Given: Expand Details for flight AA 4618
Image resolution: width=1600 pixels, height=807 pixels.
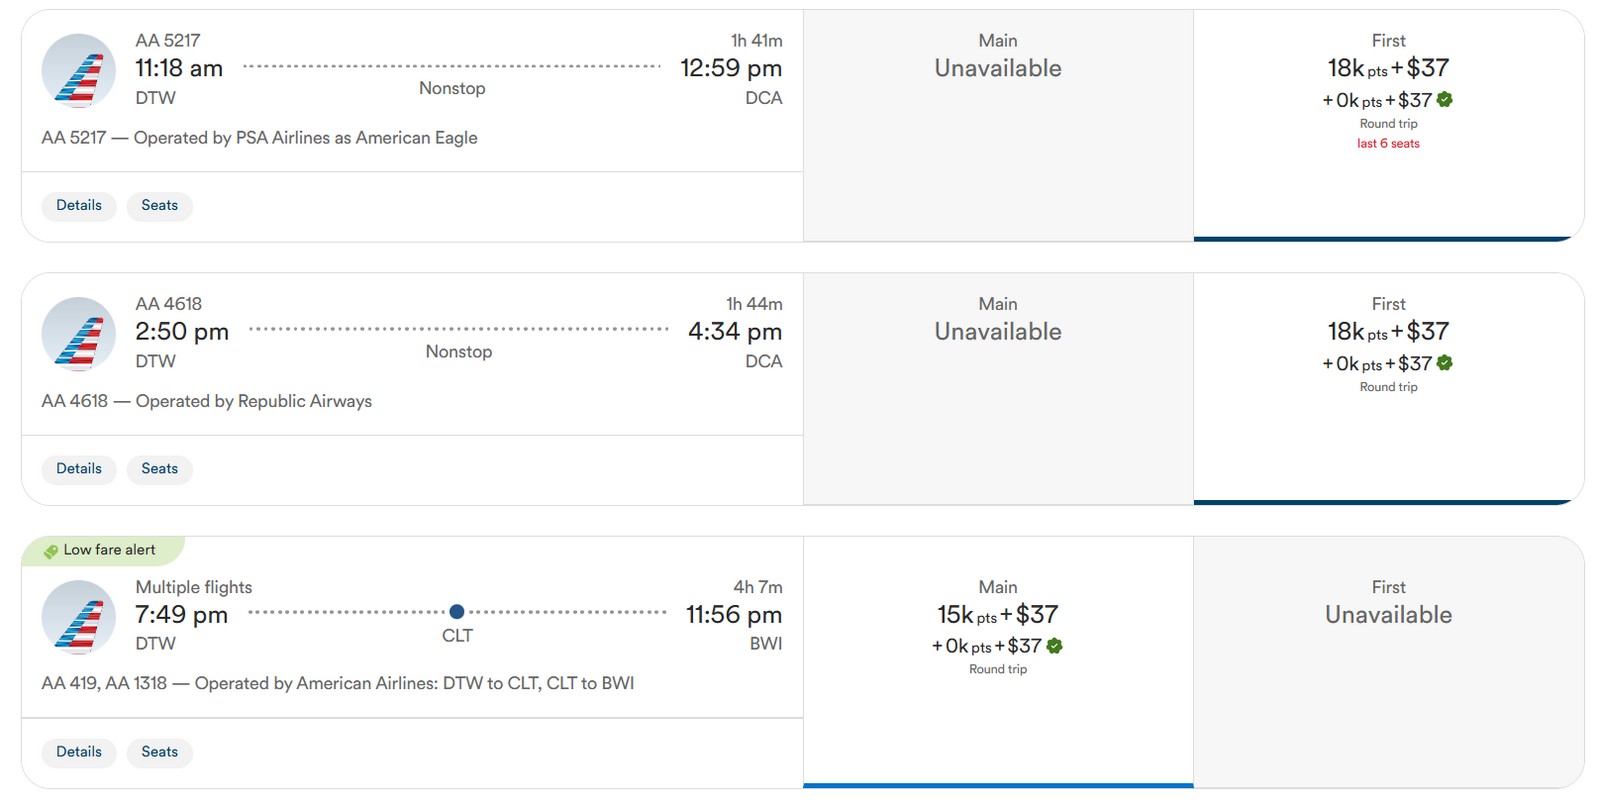Looking at the screenshot, I should 79,469.
